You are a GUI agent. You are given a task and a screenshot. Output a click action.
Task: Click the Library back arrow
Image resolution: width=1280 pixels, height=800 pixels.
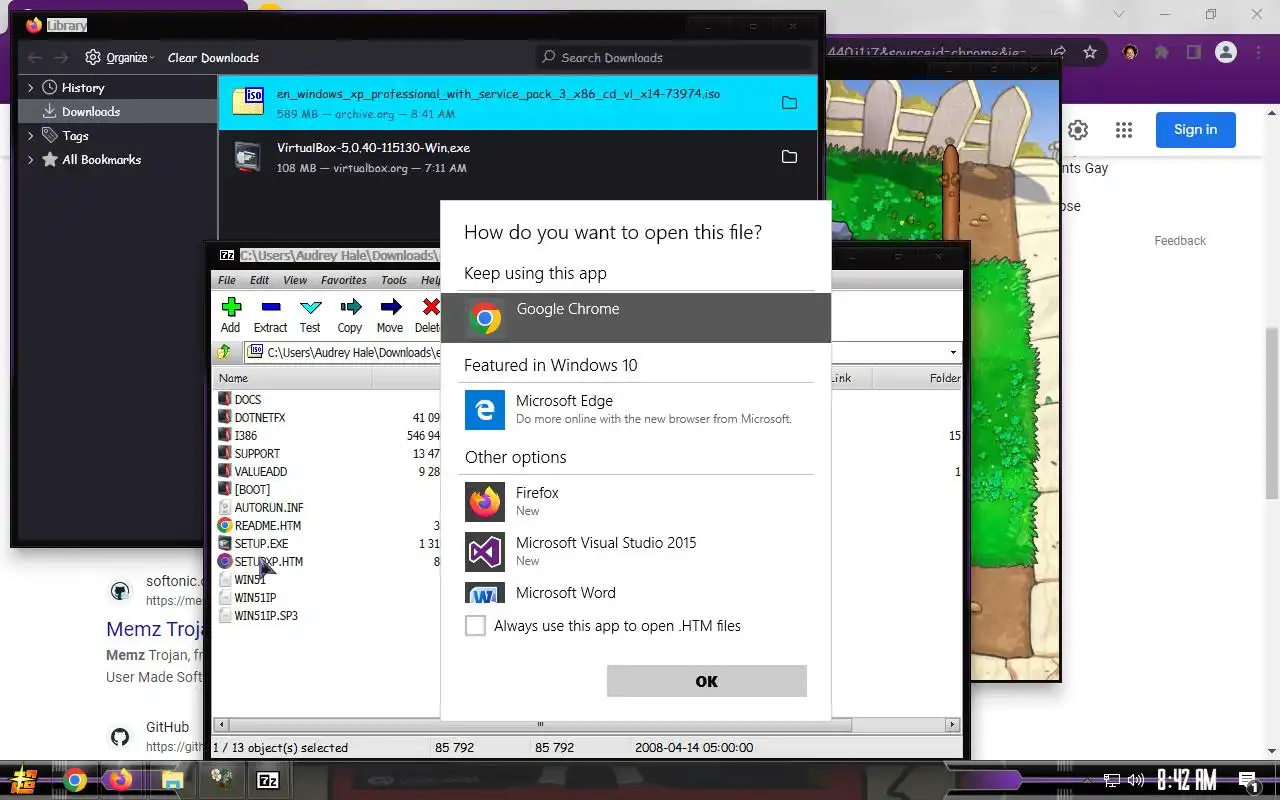pos(35,58)
